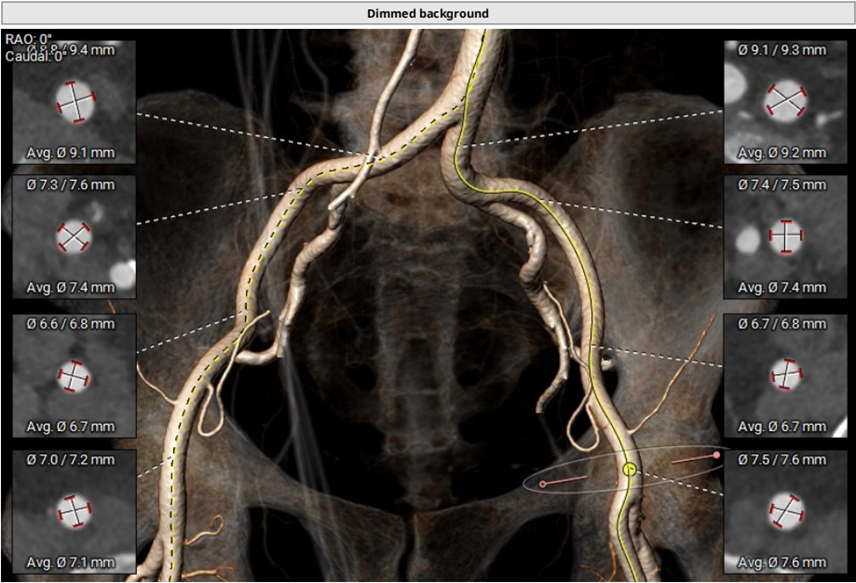Click the measurement crosshair in the Avg. Ø 7.1 mm view

tap(74, 511)
